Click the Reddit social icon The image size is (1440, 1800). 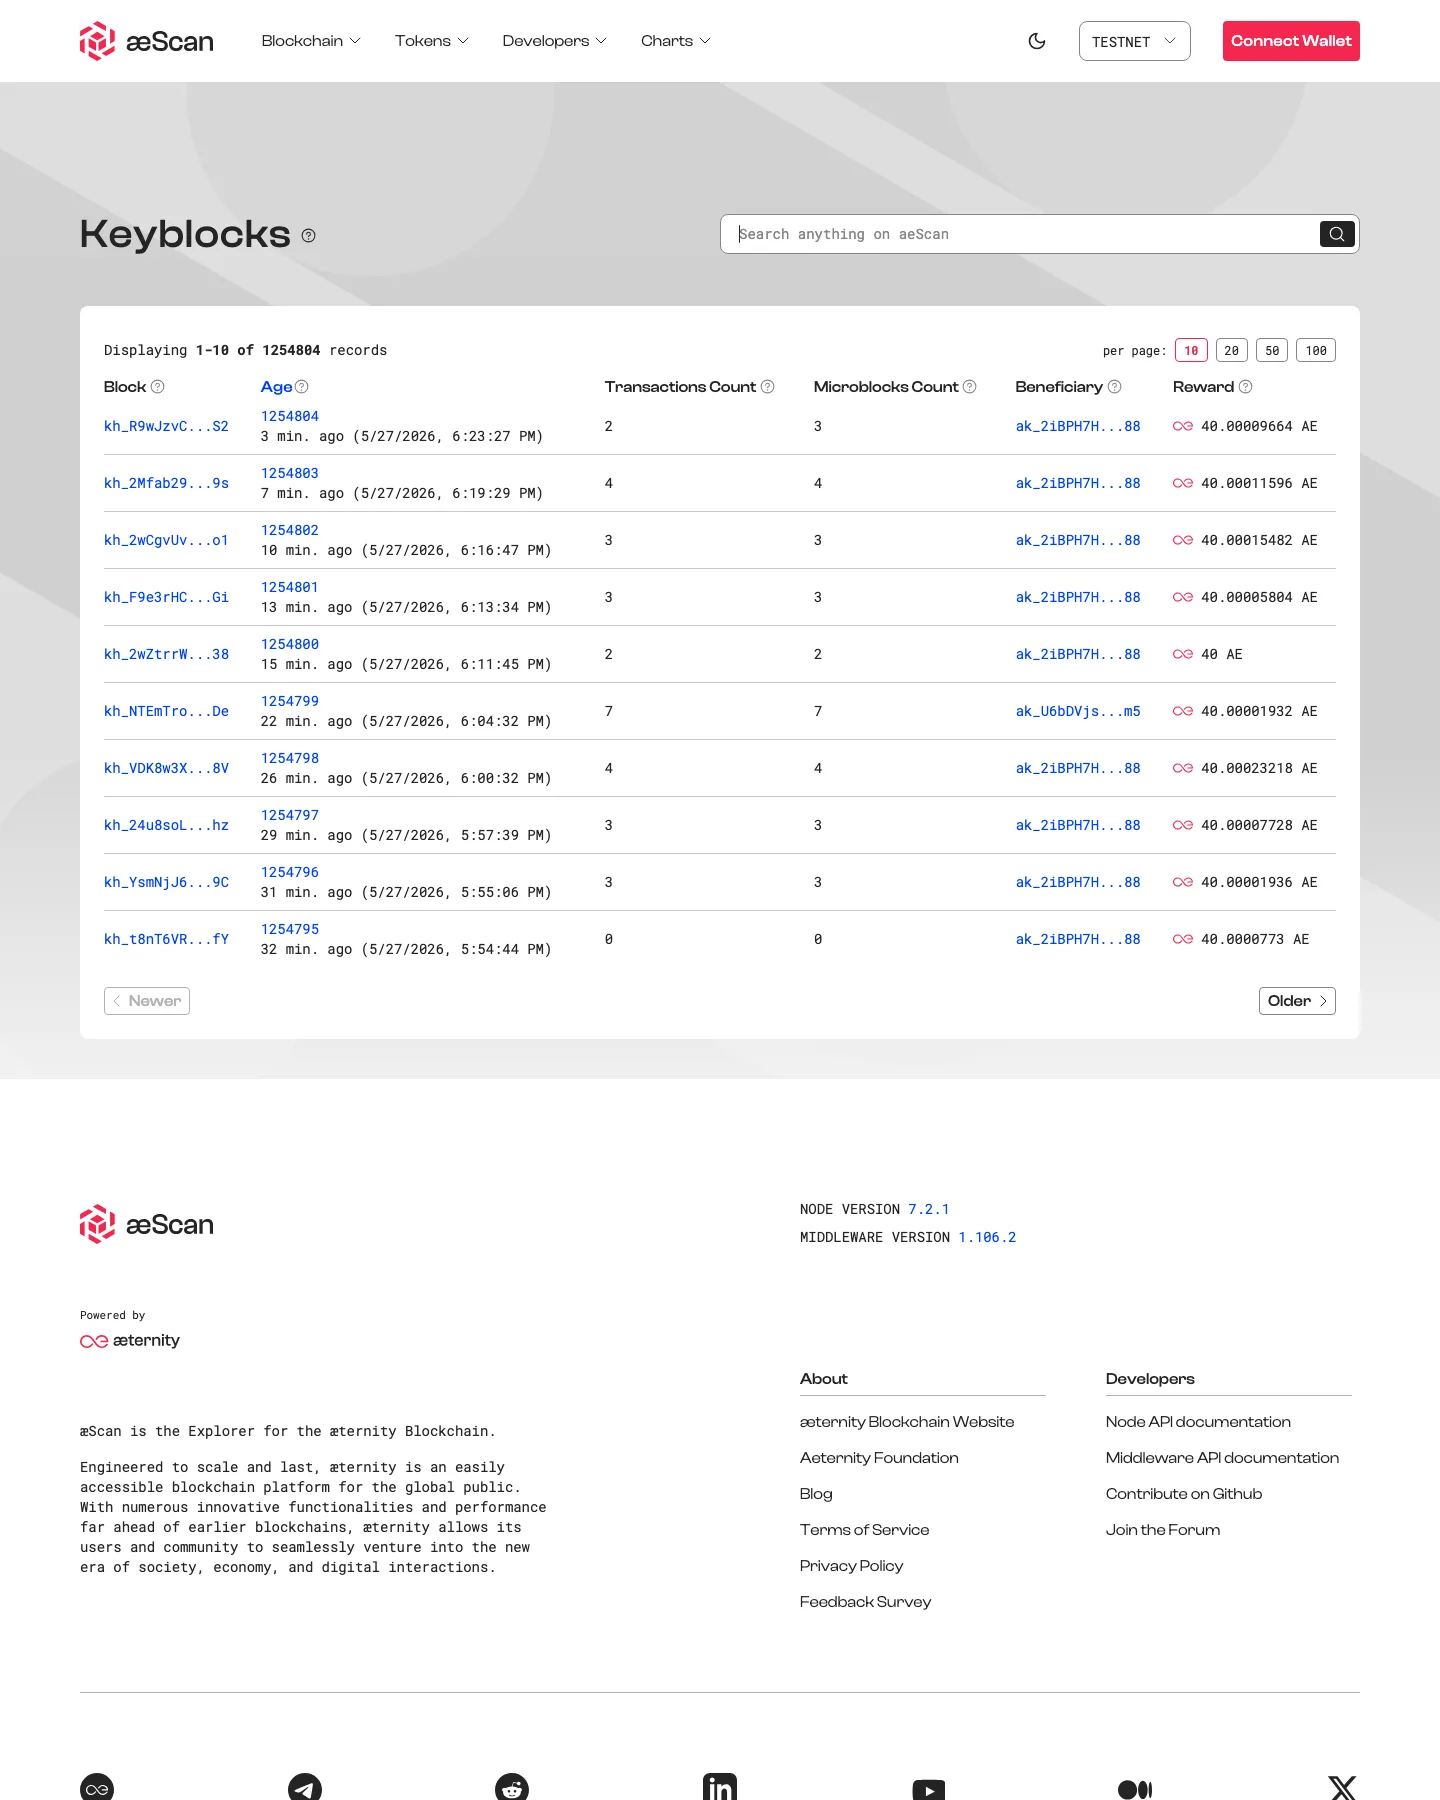pos(512,1788)
